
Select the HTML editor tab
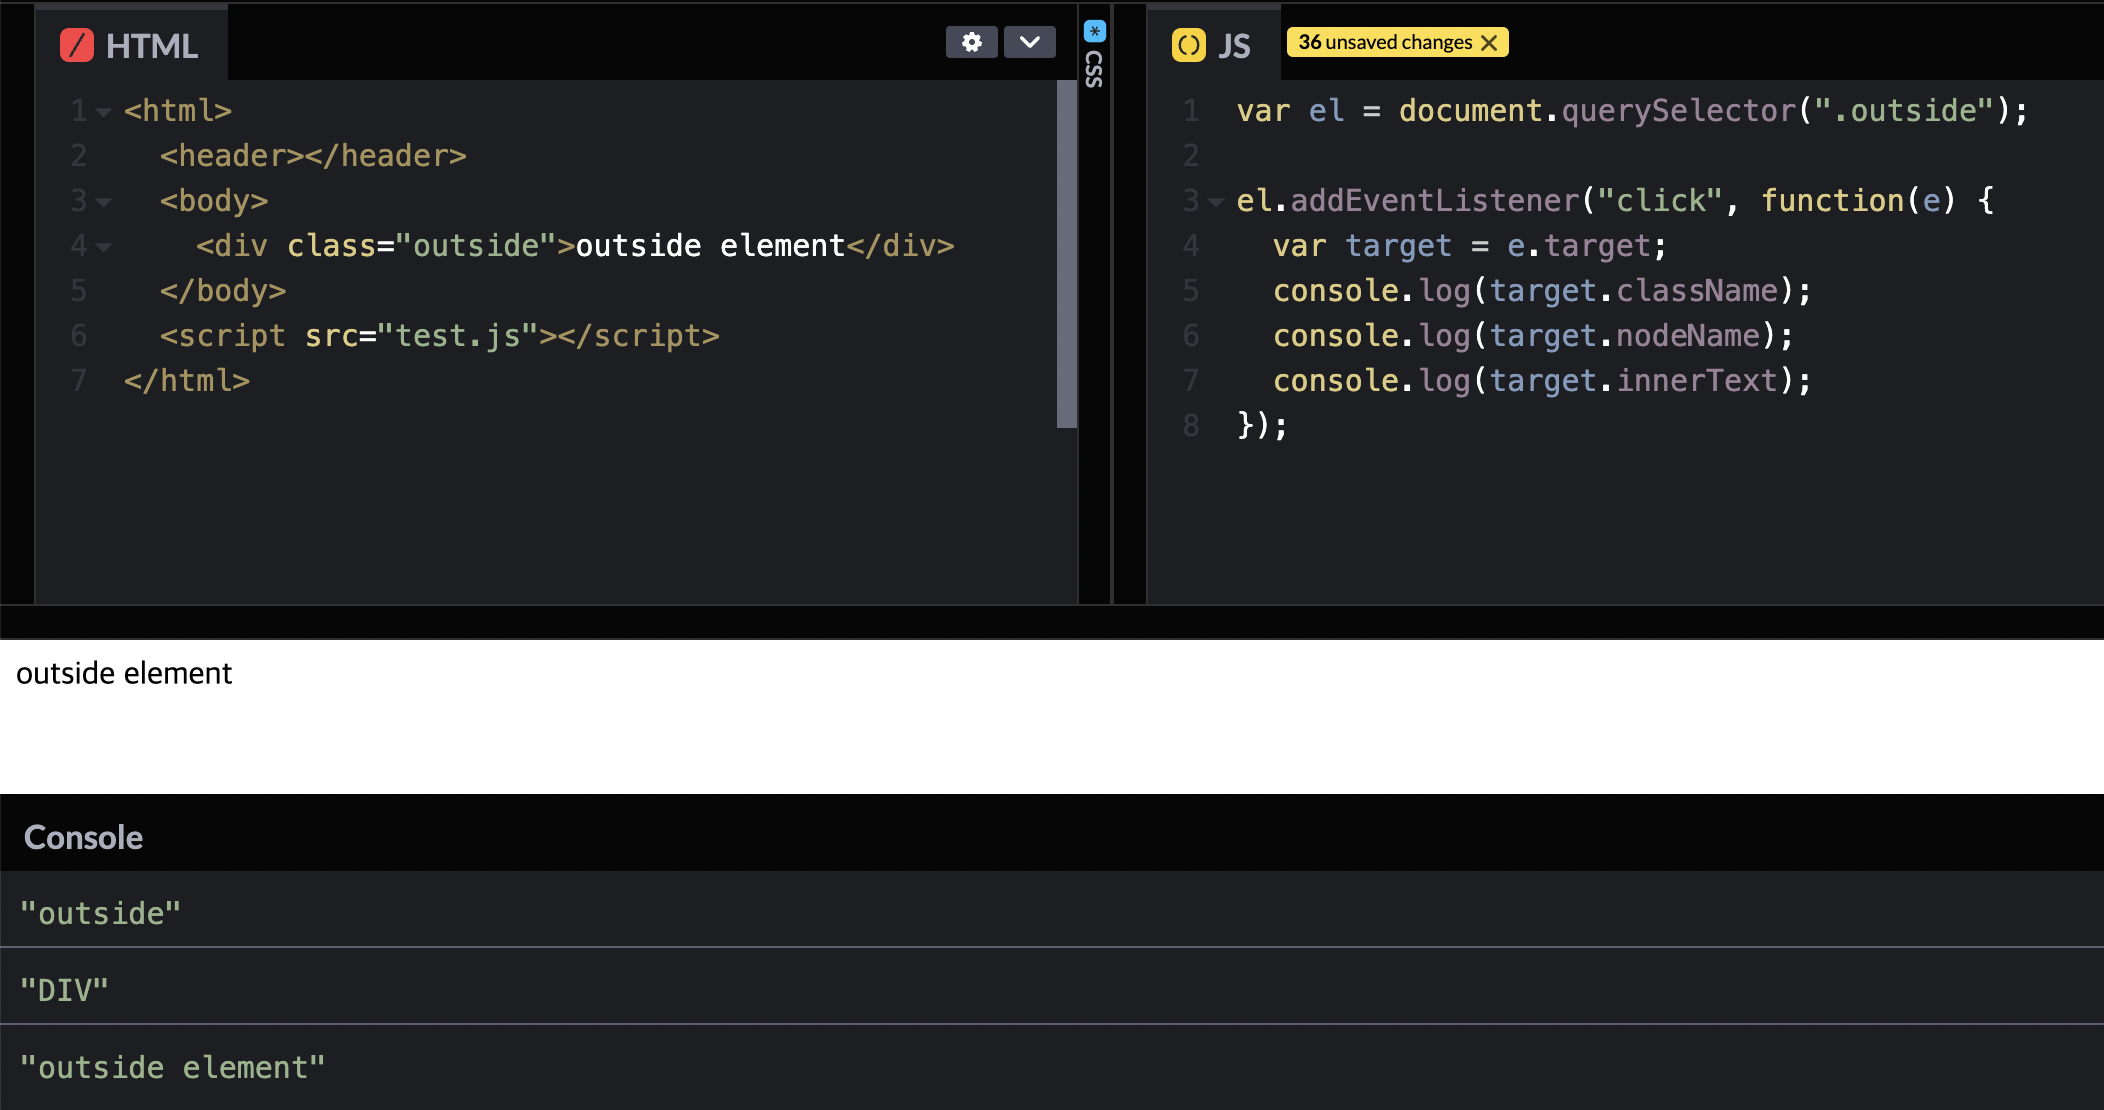(131, 45)
